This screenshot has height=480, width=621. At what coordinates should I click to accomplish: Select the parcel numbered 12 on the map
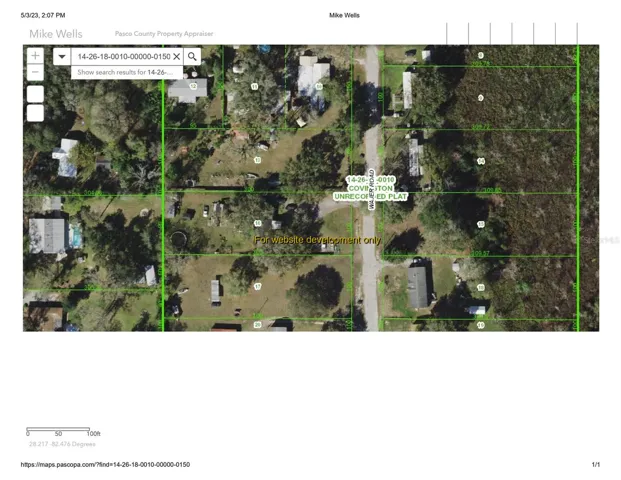coord(193,87)
